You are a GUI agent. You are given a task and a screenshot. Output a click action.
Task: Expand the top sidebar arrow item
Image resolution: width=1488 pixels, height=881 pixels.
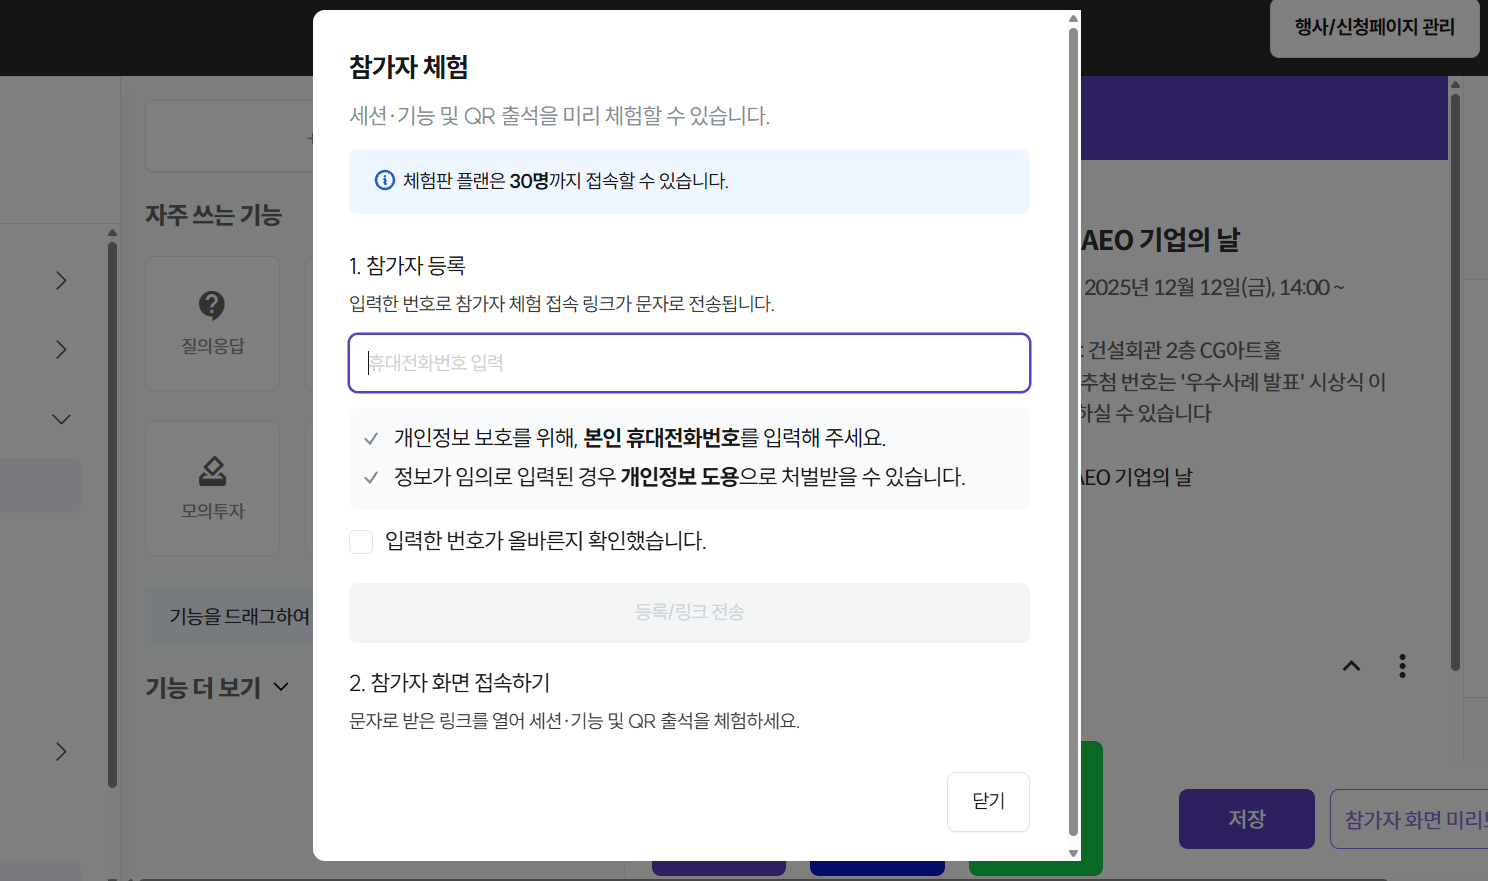(x=60, y=281)
